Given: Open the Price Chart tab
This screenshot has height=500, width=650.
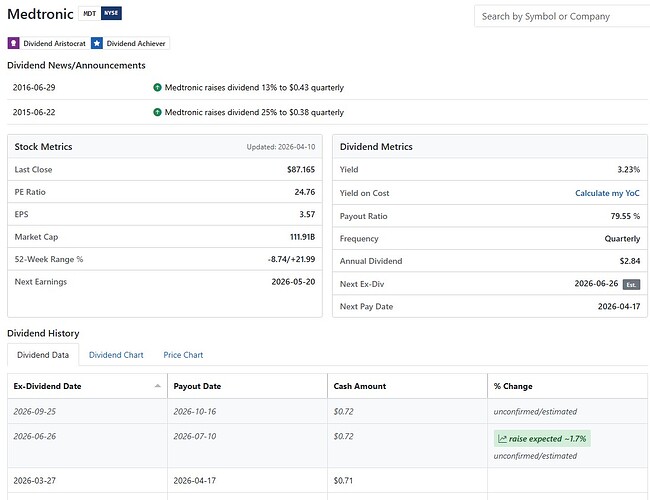Looking at the screenshot, I should (183, 355).
